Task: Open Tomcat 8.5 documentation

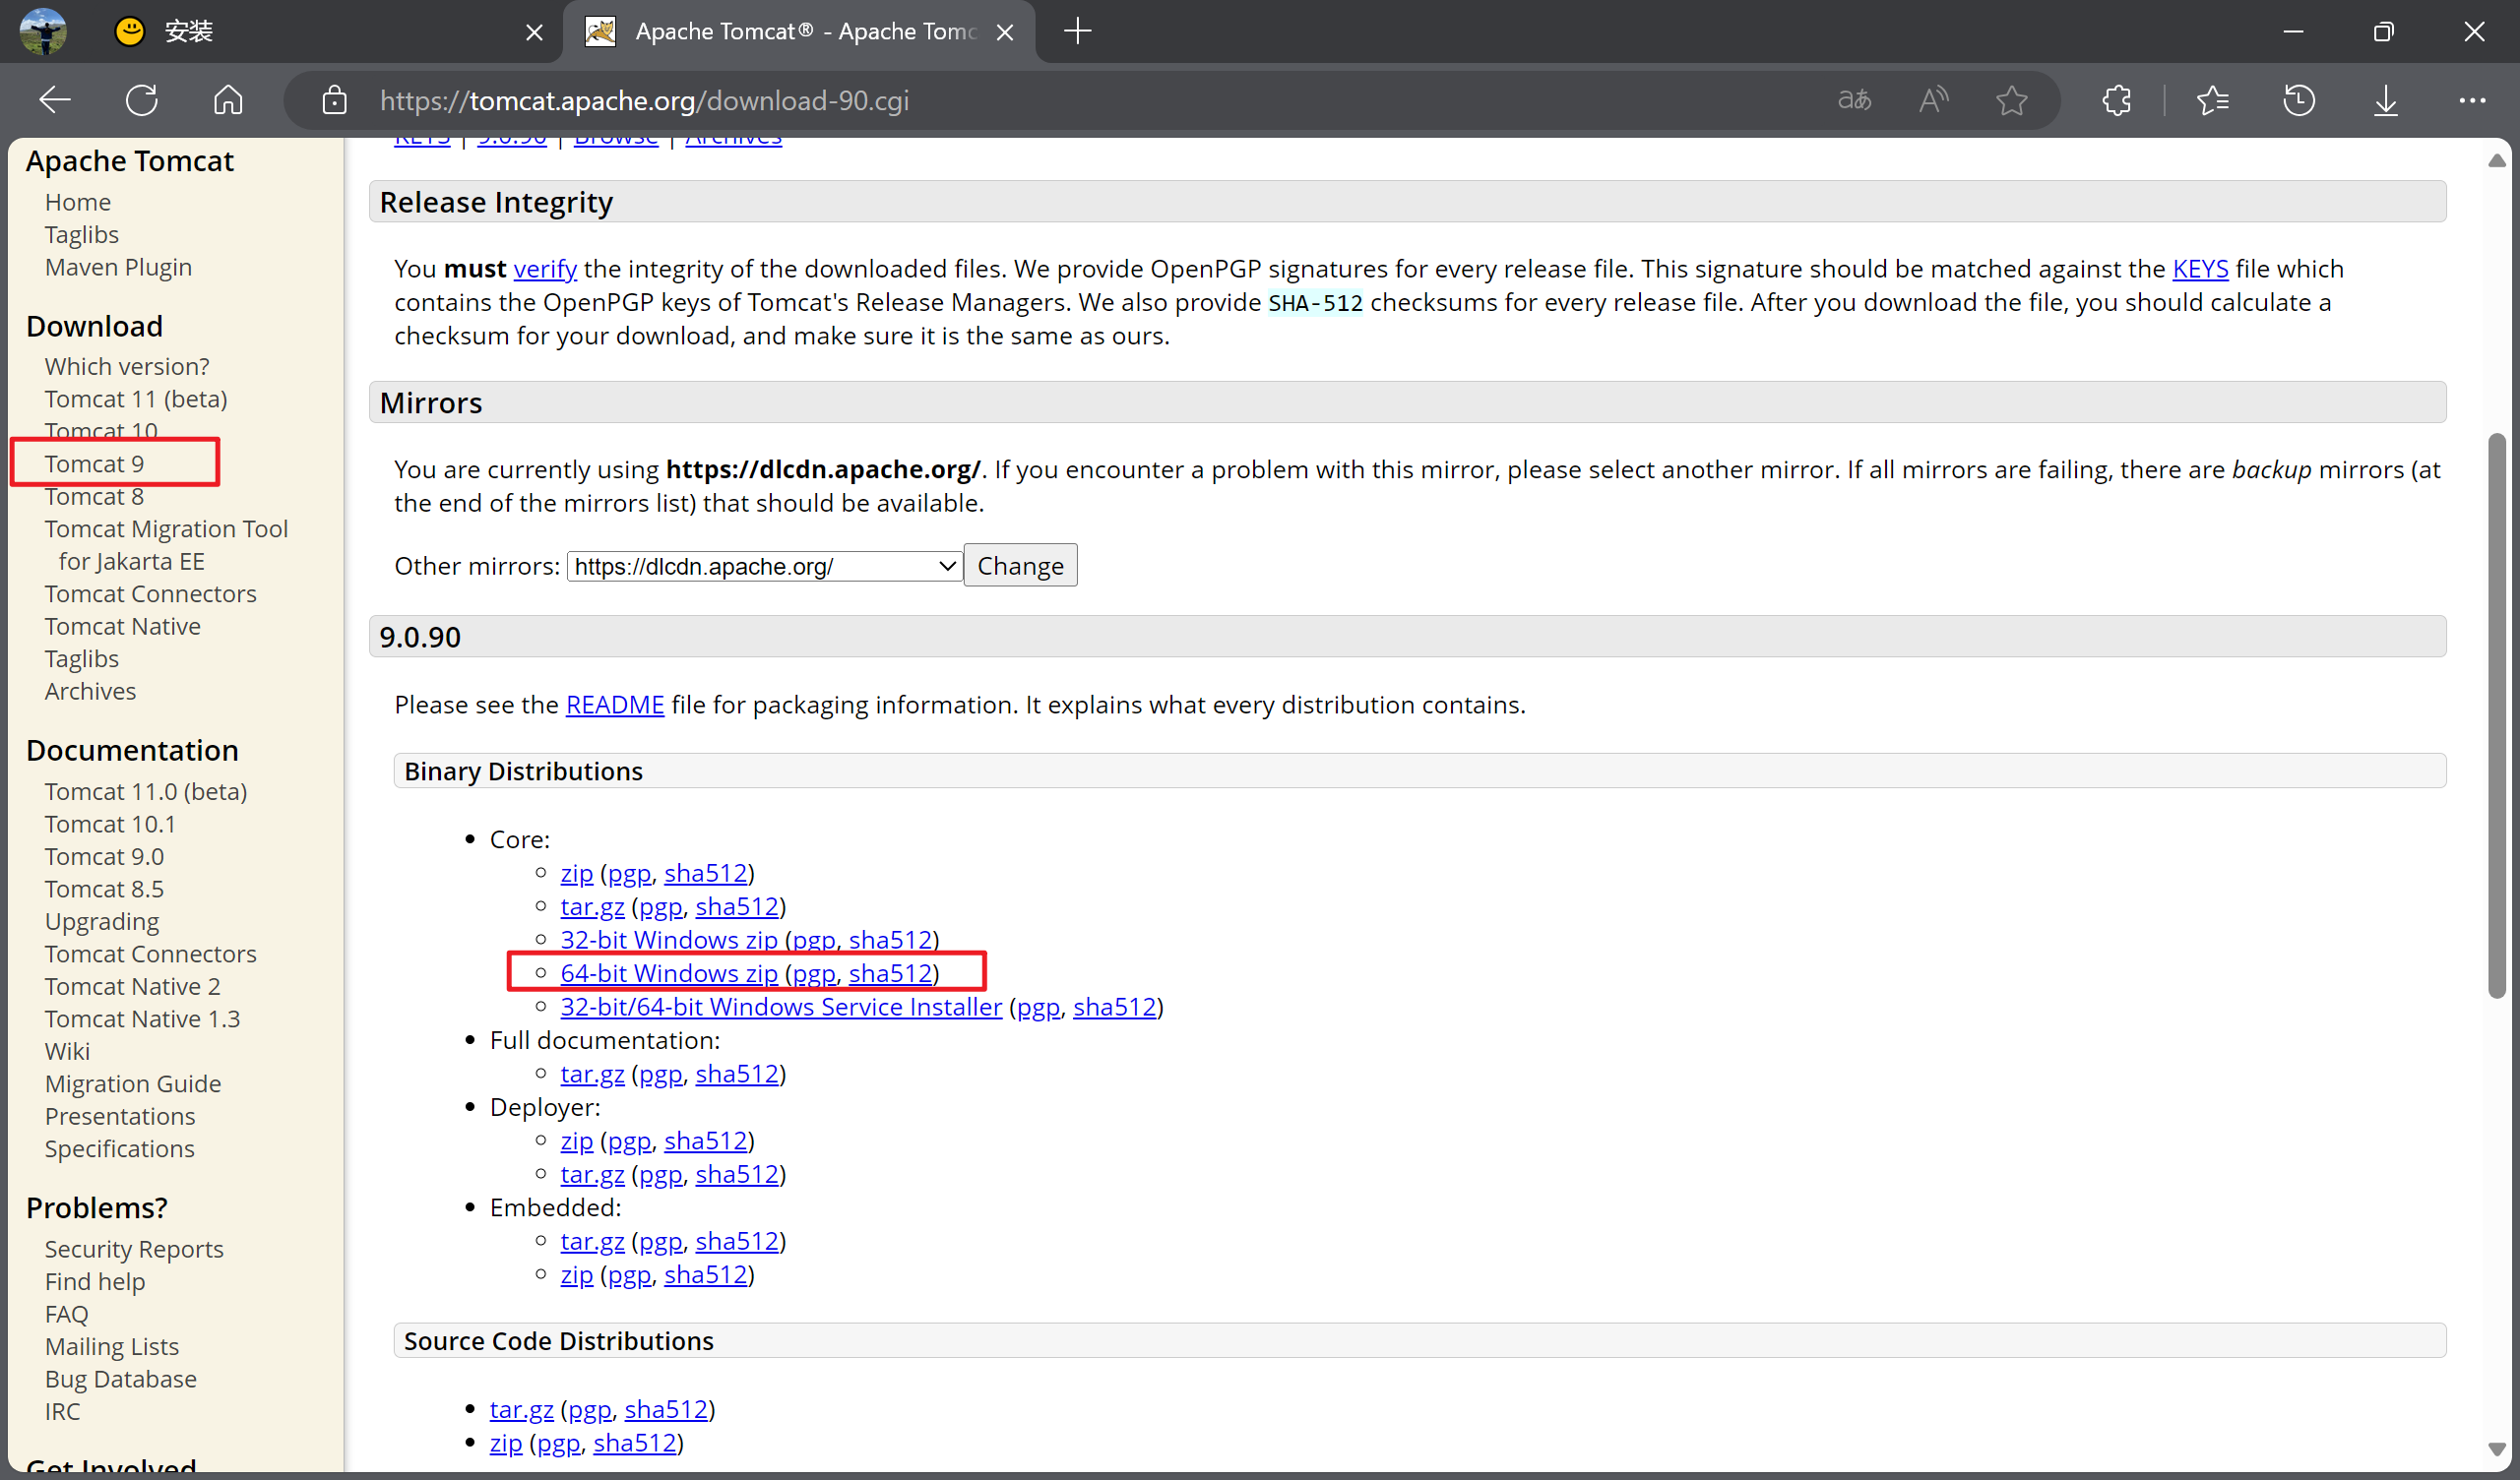Action: pyautogui.click(x=104, y=889)
